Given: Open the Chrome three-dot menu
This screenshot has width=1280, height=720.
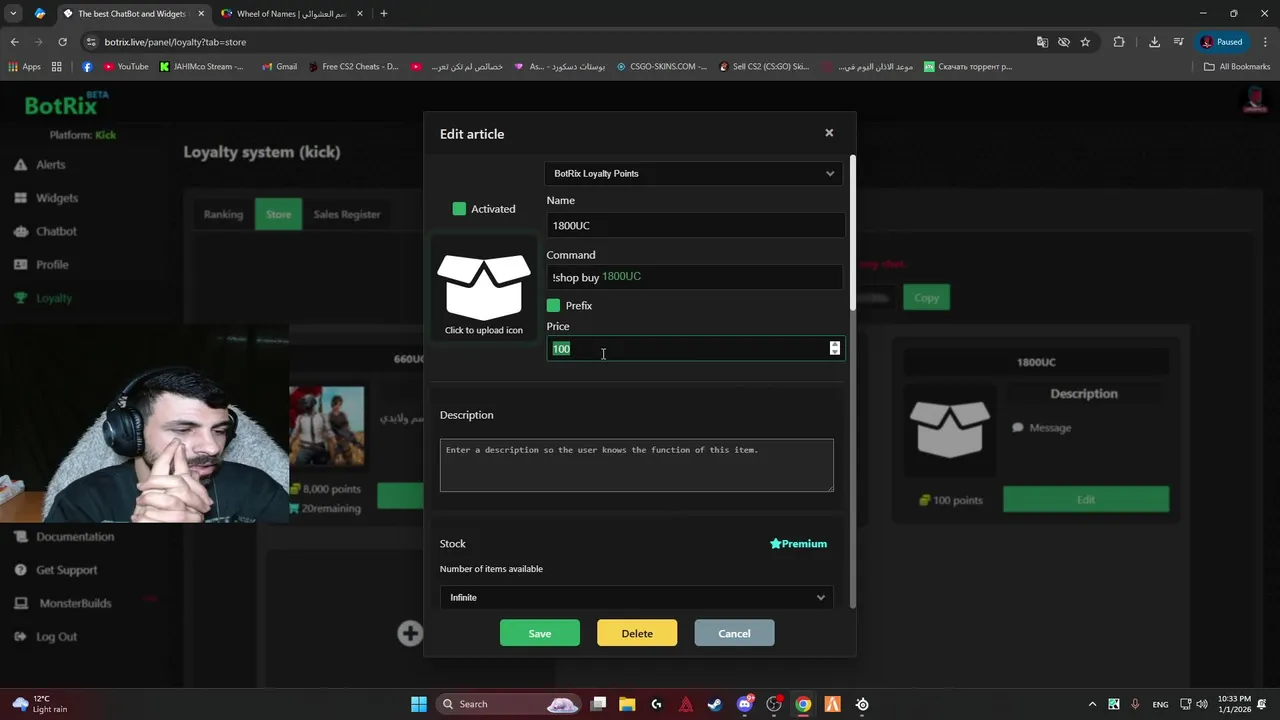Looking at the screenshot, I should click(x=1266, y=42).
